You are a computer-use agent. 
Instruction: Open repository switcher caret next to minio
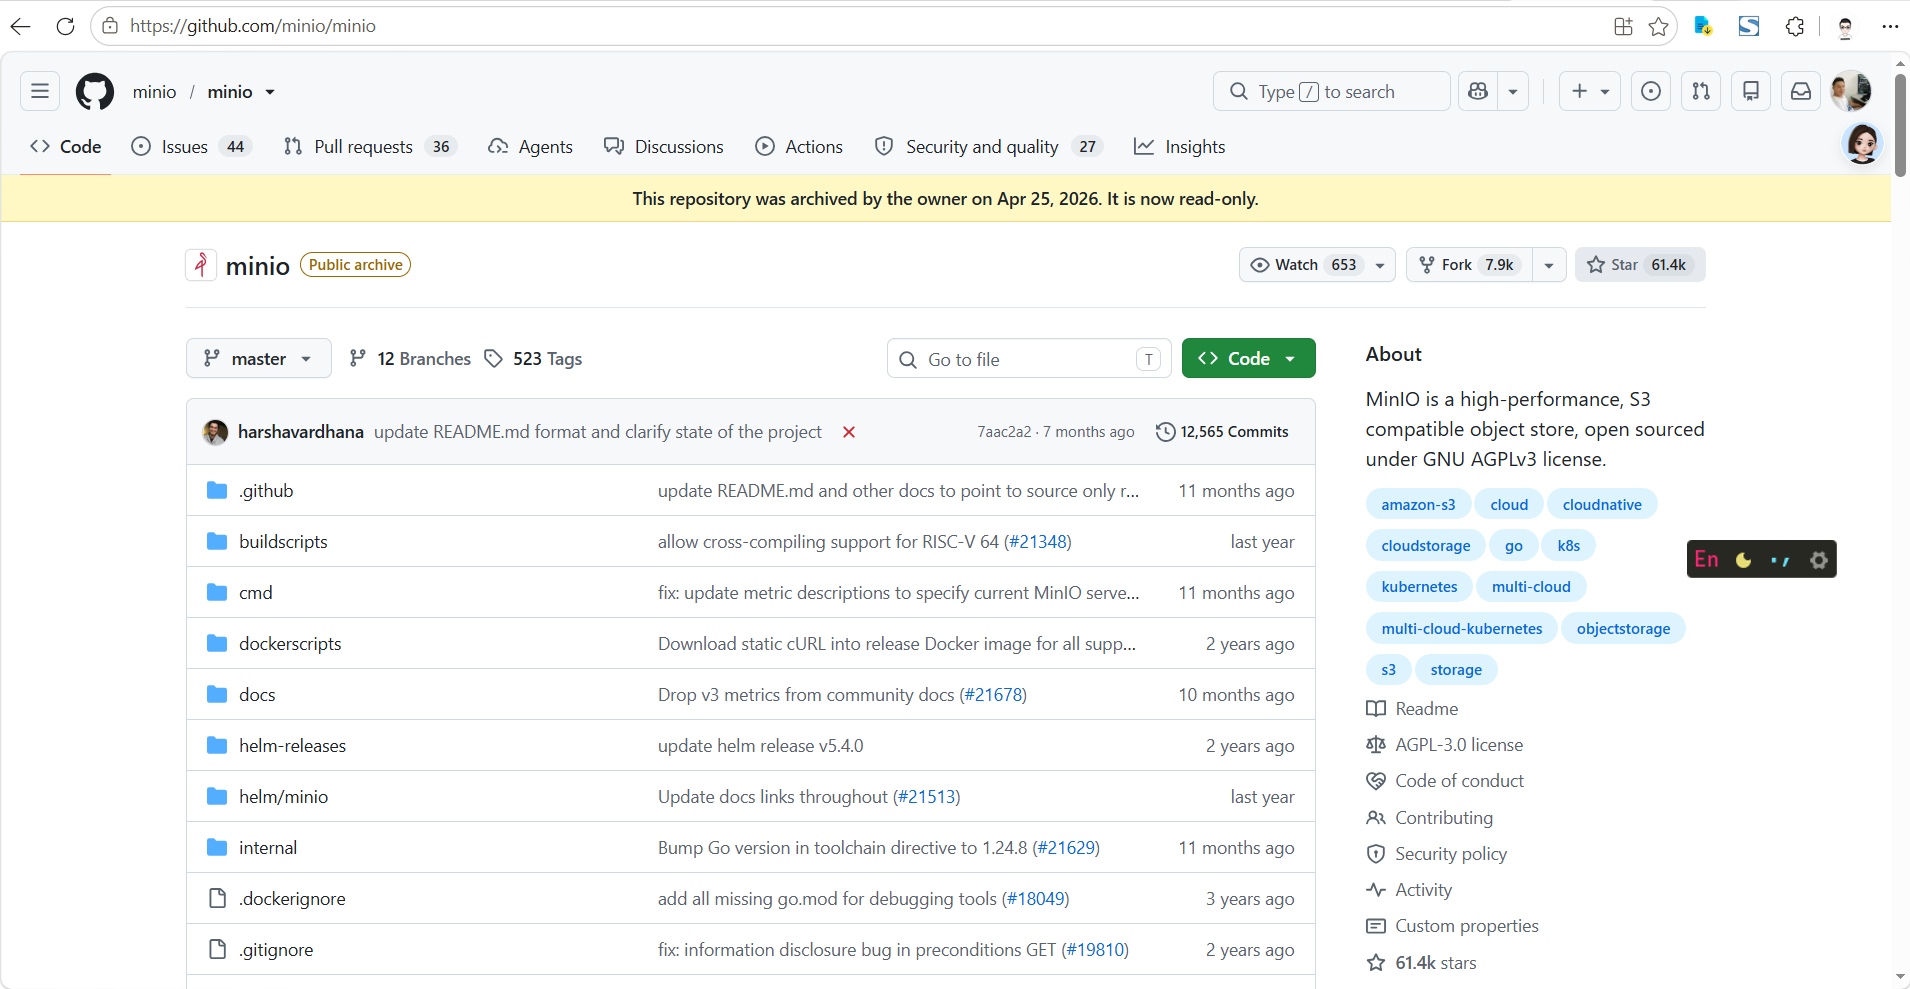pos(270,92)
